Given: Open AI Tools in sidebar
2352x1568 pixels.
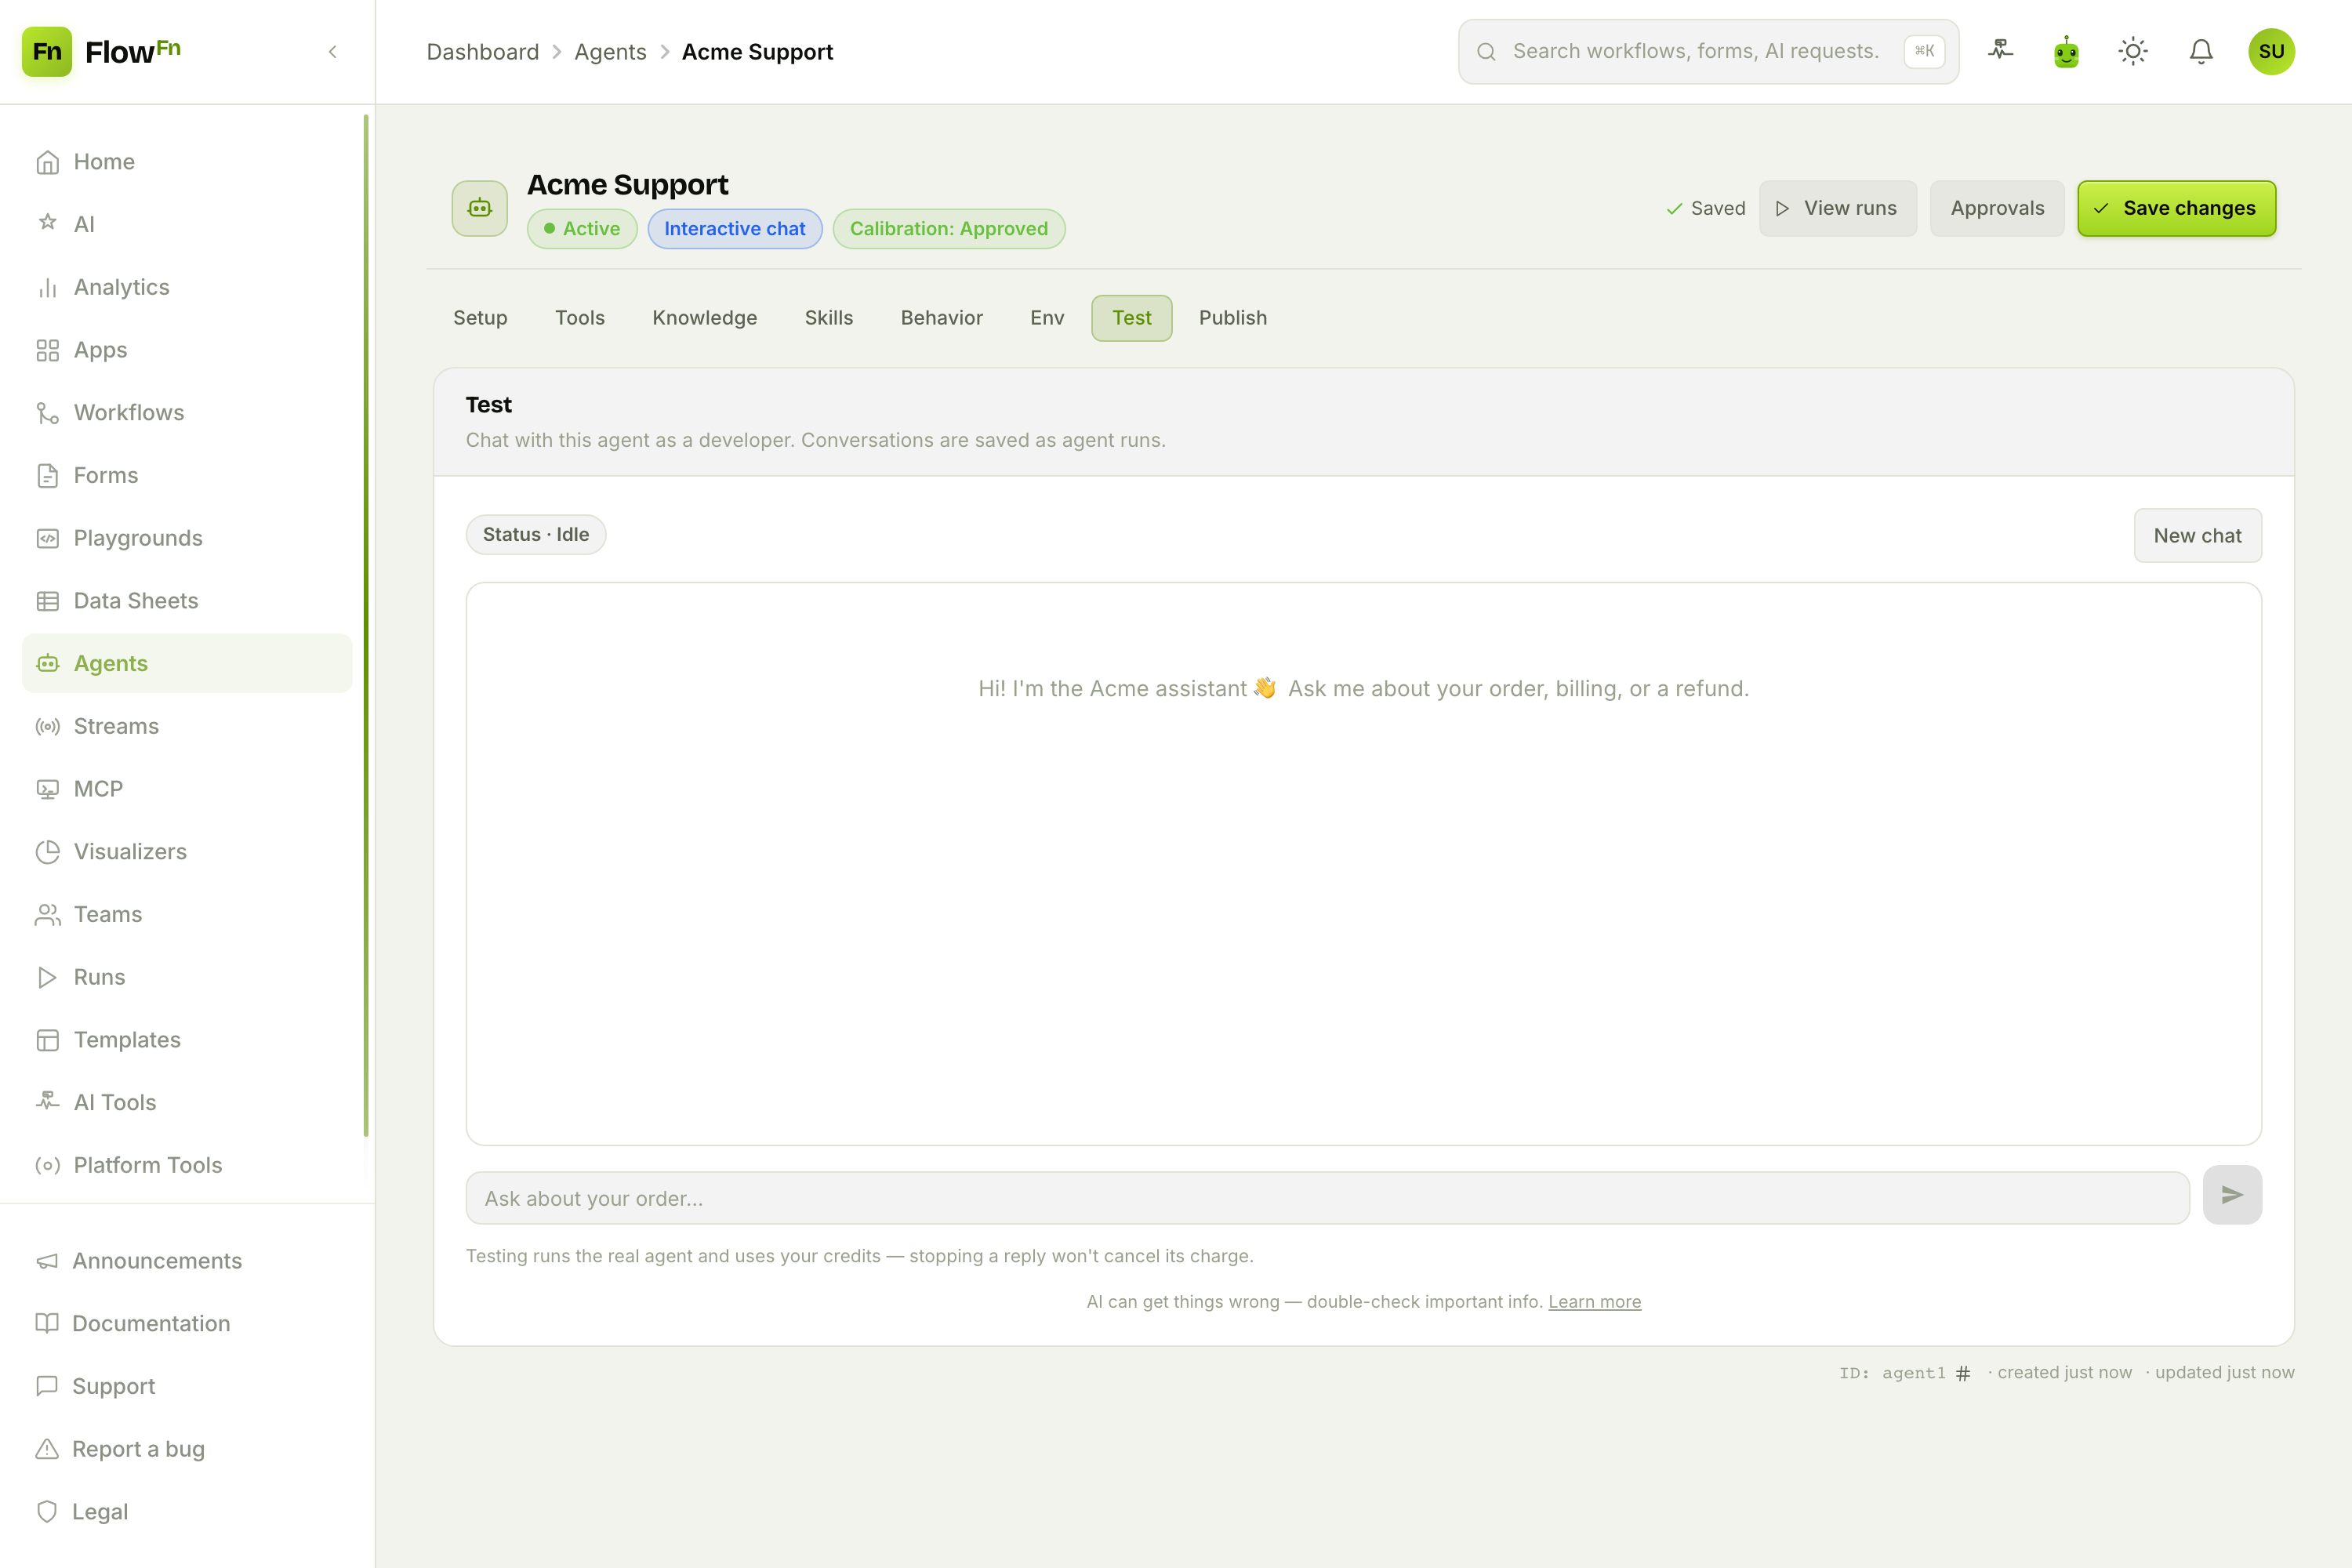Looking at the screenshot, I should click(x=187, y=1102).
